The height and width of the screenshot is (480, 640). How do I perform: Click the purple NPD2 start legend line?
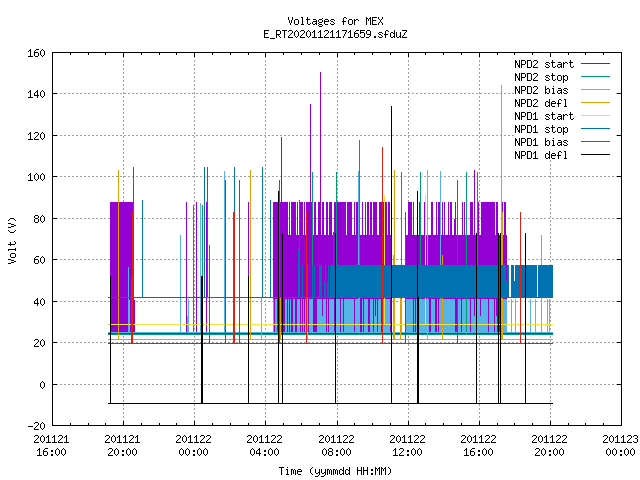(x=595, y=64)
